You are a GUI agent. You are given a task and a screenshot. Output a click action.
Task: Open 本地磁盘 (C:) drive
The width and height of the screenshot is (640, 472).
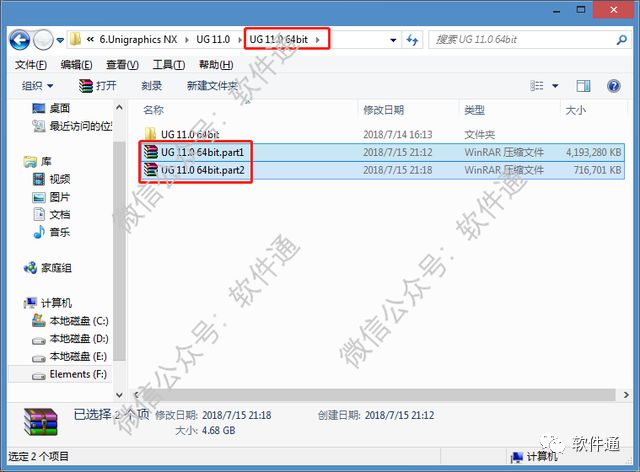[70, 321]
